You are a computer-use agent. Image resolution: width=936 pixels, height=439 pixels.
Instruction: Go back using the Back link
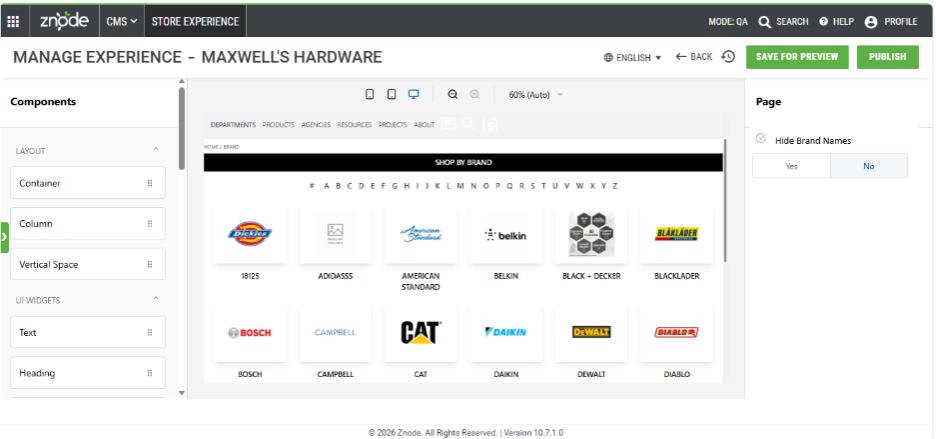[x=694, y=57]
